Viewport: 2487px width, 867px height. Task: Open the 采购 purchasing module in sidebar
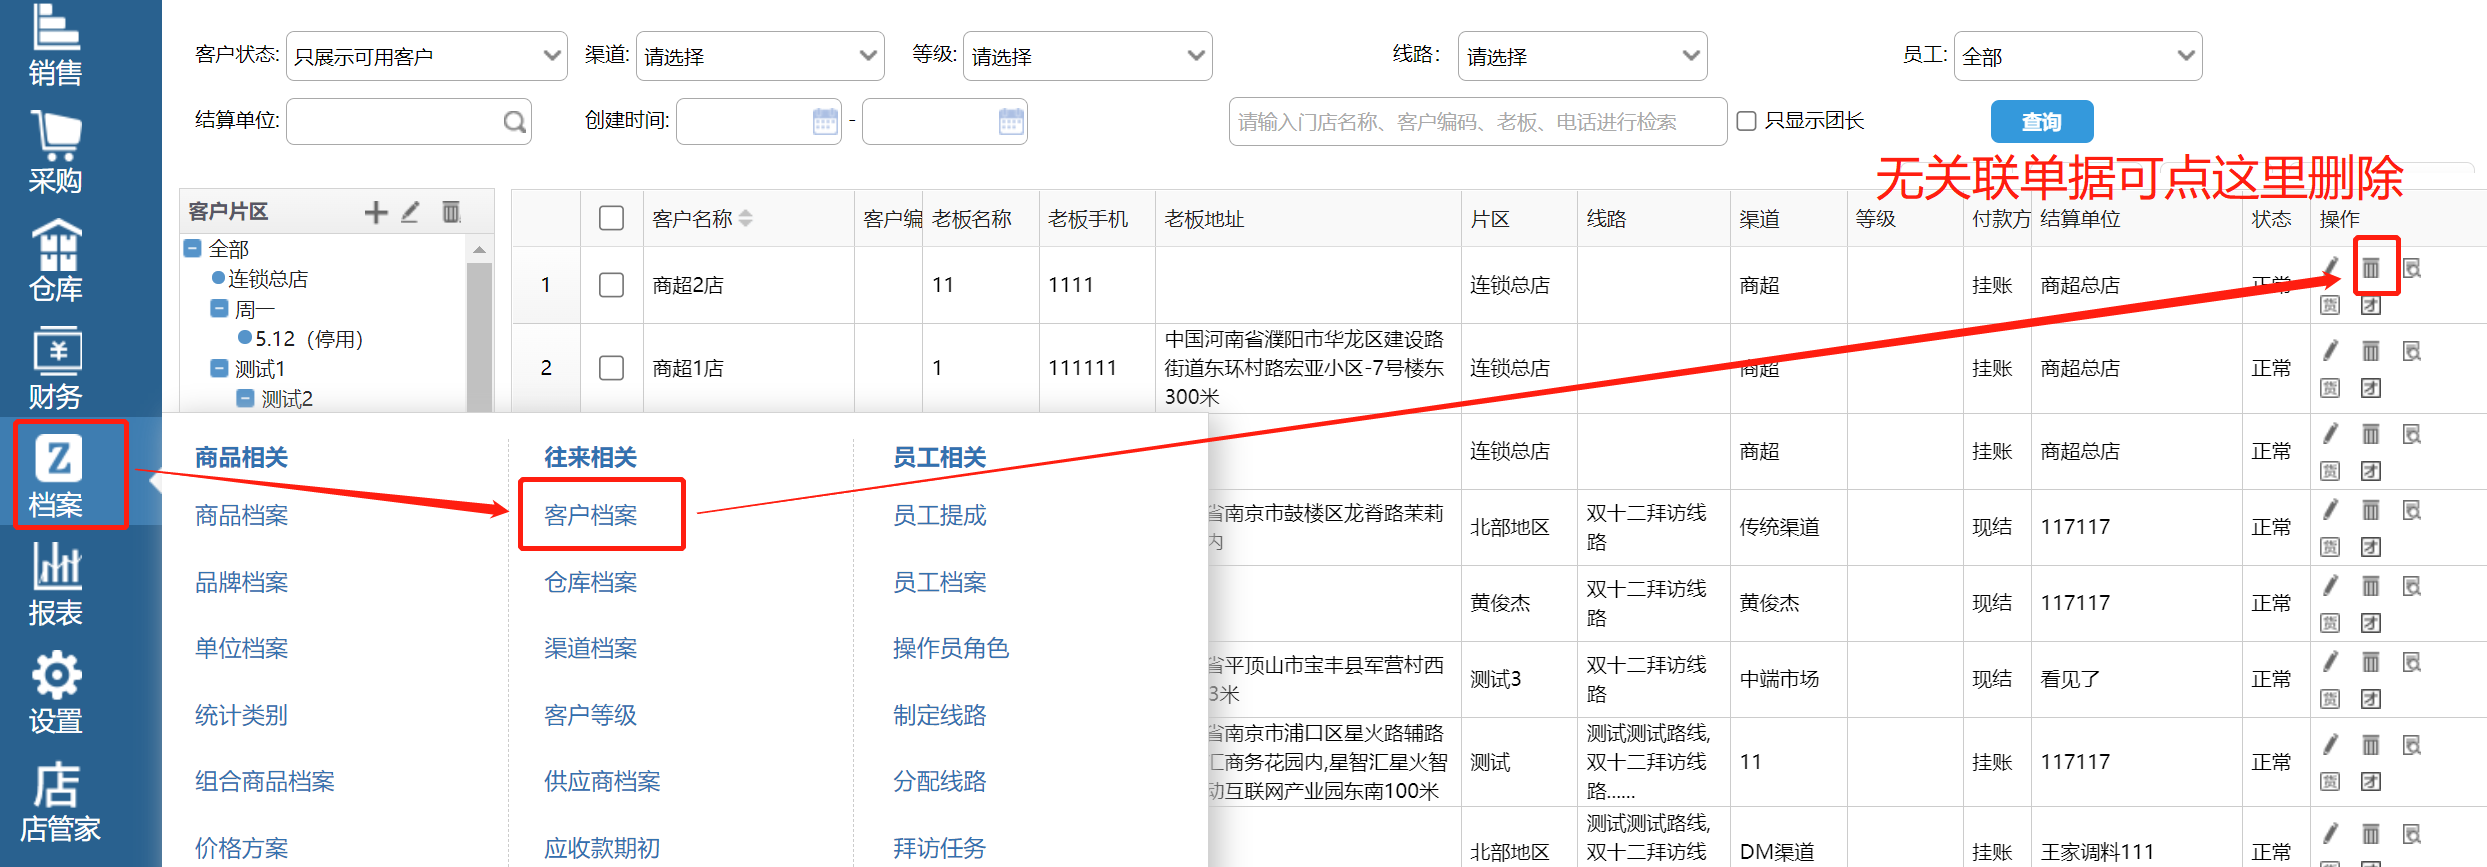coord(56,152)
